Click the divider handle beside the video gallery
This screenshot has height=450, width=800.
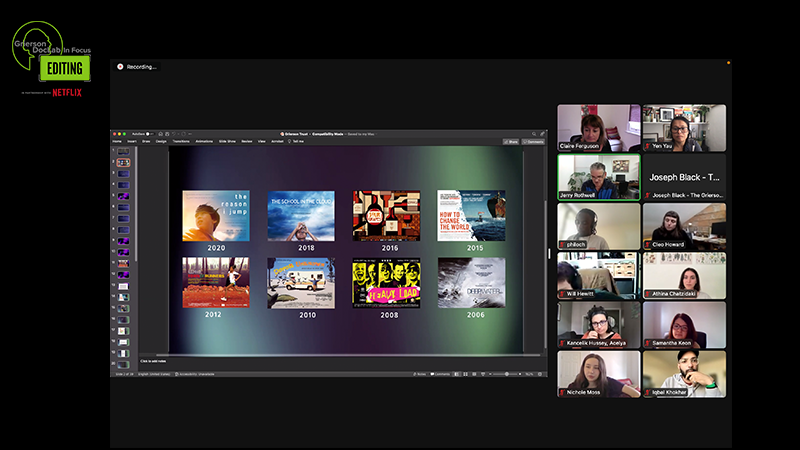click(x=549, y=254)
